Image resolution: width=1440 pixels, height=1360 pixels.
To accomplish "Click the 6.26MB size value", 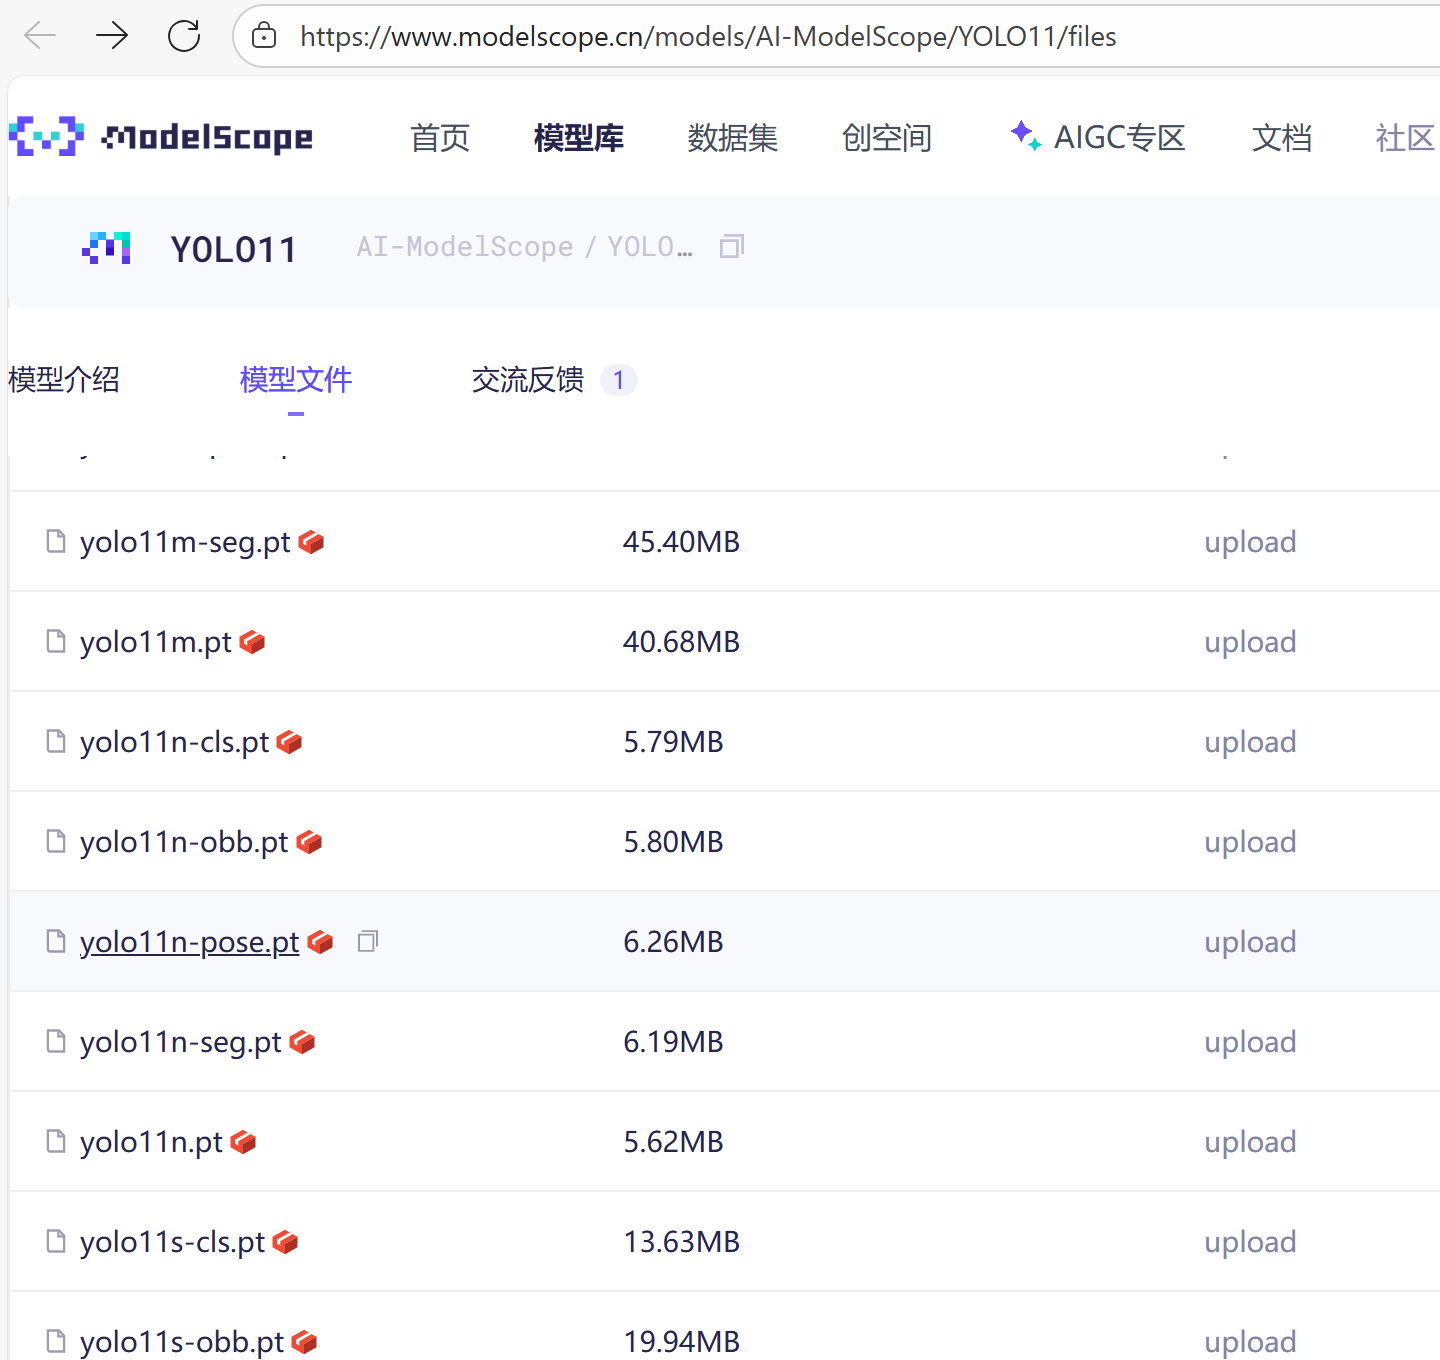I will click(x=673, y=942).
